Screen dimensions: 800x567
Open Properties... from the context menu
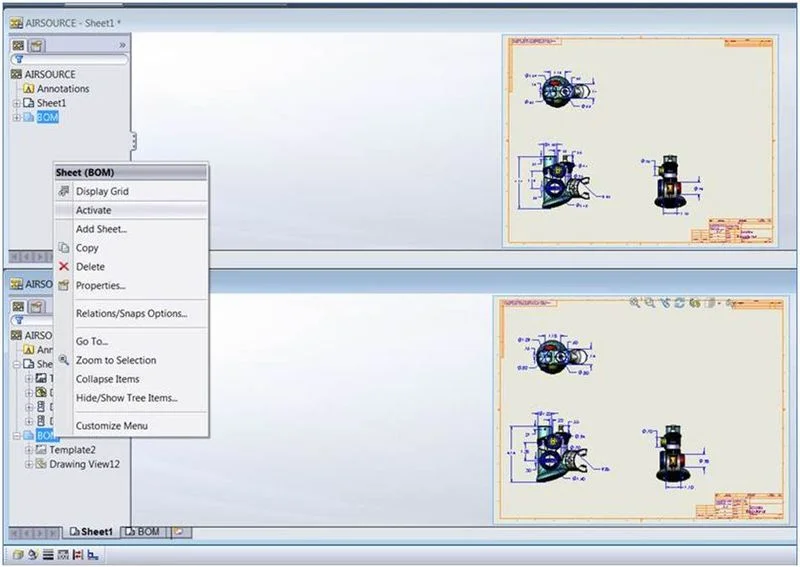pyautogui.click(x=131, y=285)
